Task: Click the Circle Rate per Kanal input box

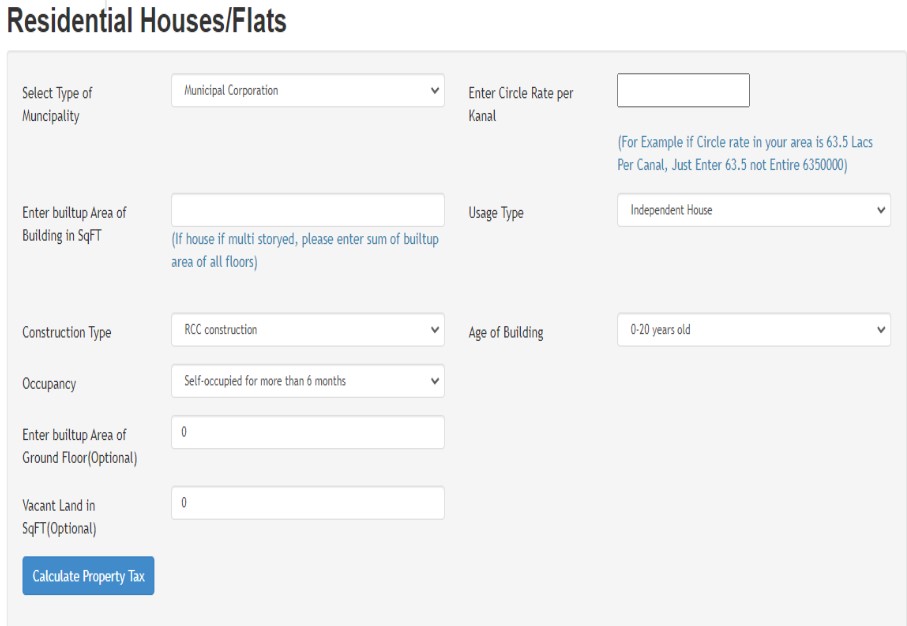Action: pyautogui.click(x=682, y=91)
